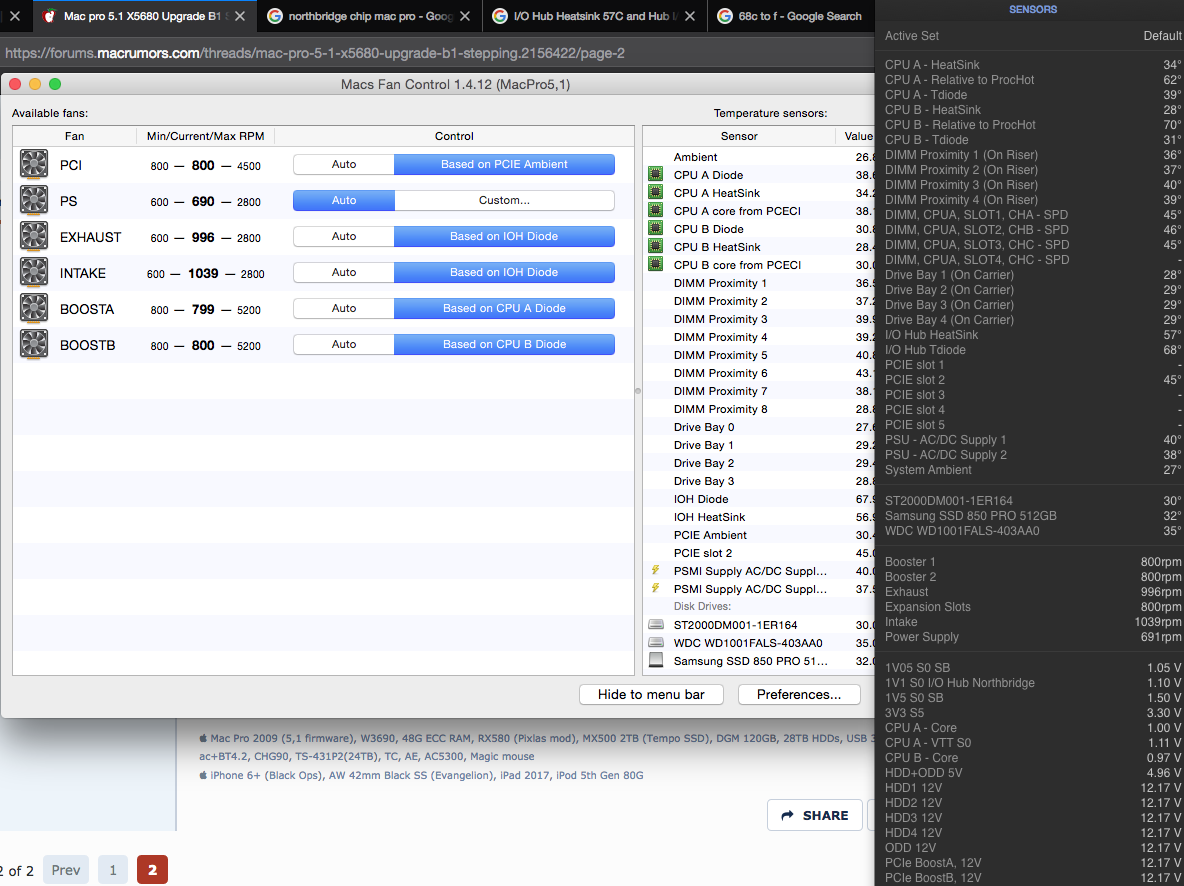Click I/O Hub HeatSink in Sensors panel
The image size is (1184, 886).
point(1032,335)
